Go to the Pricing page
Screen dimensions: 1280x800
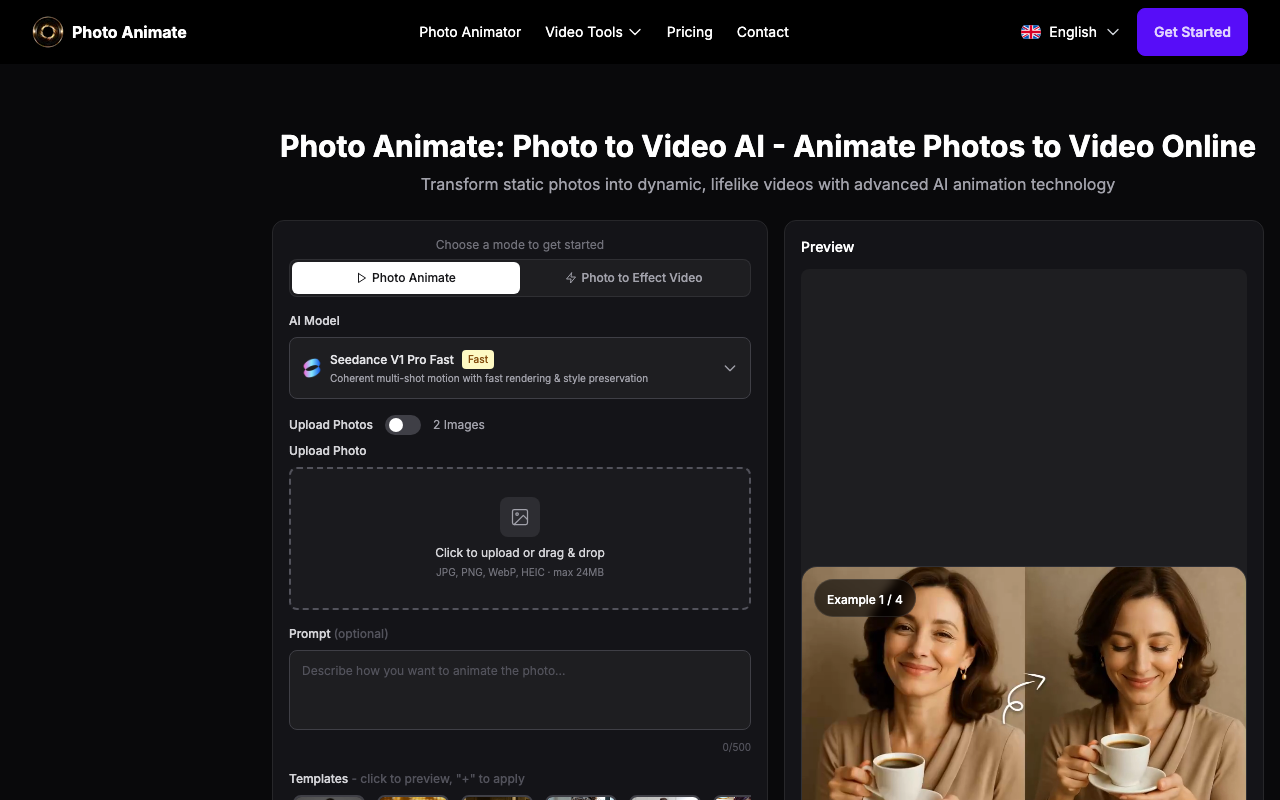click(x=690, y=32)
